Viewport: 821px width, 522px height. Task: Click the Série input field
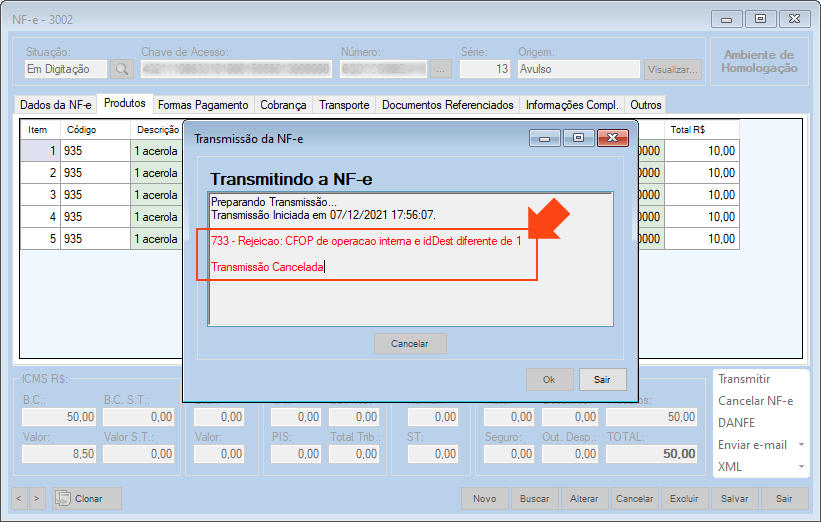tap(486, 69)
